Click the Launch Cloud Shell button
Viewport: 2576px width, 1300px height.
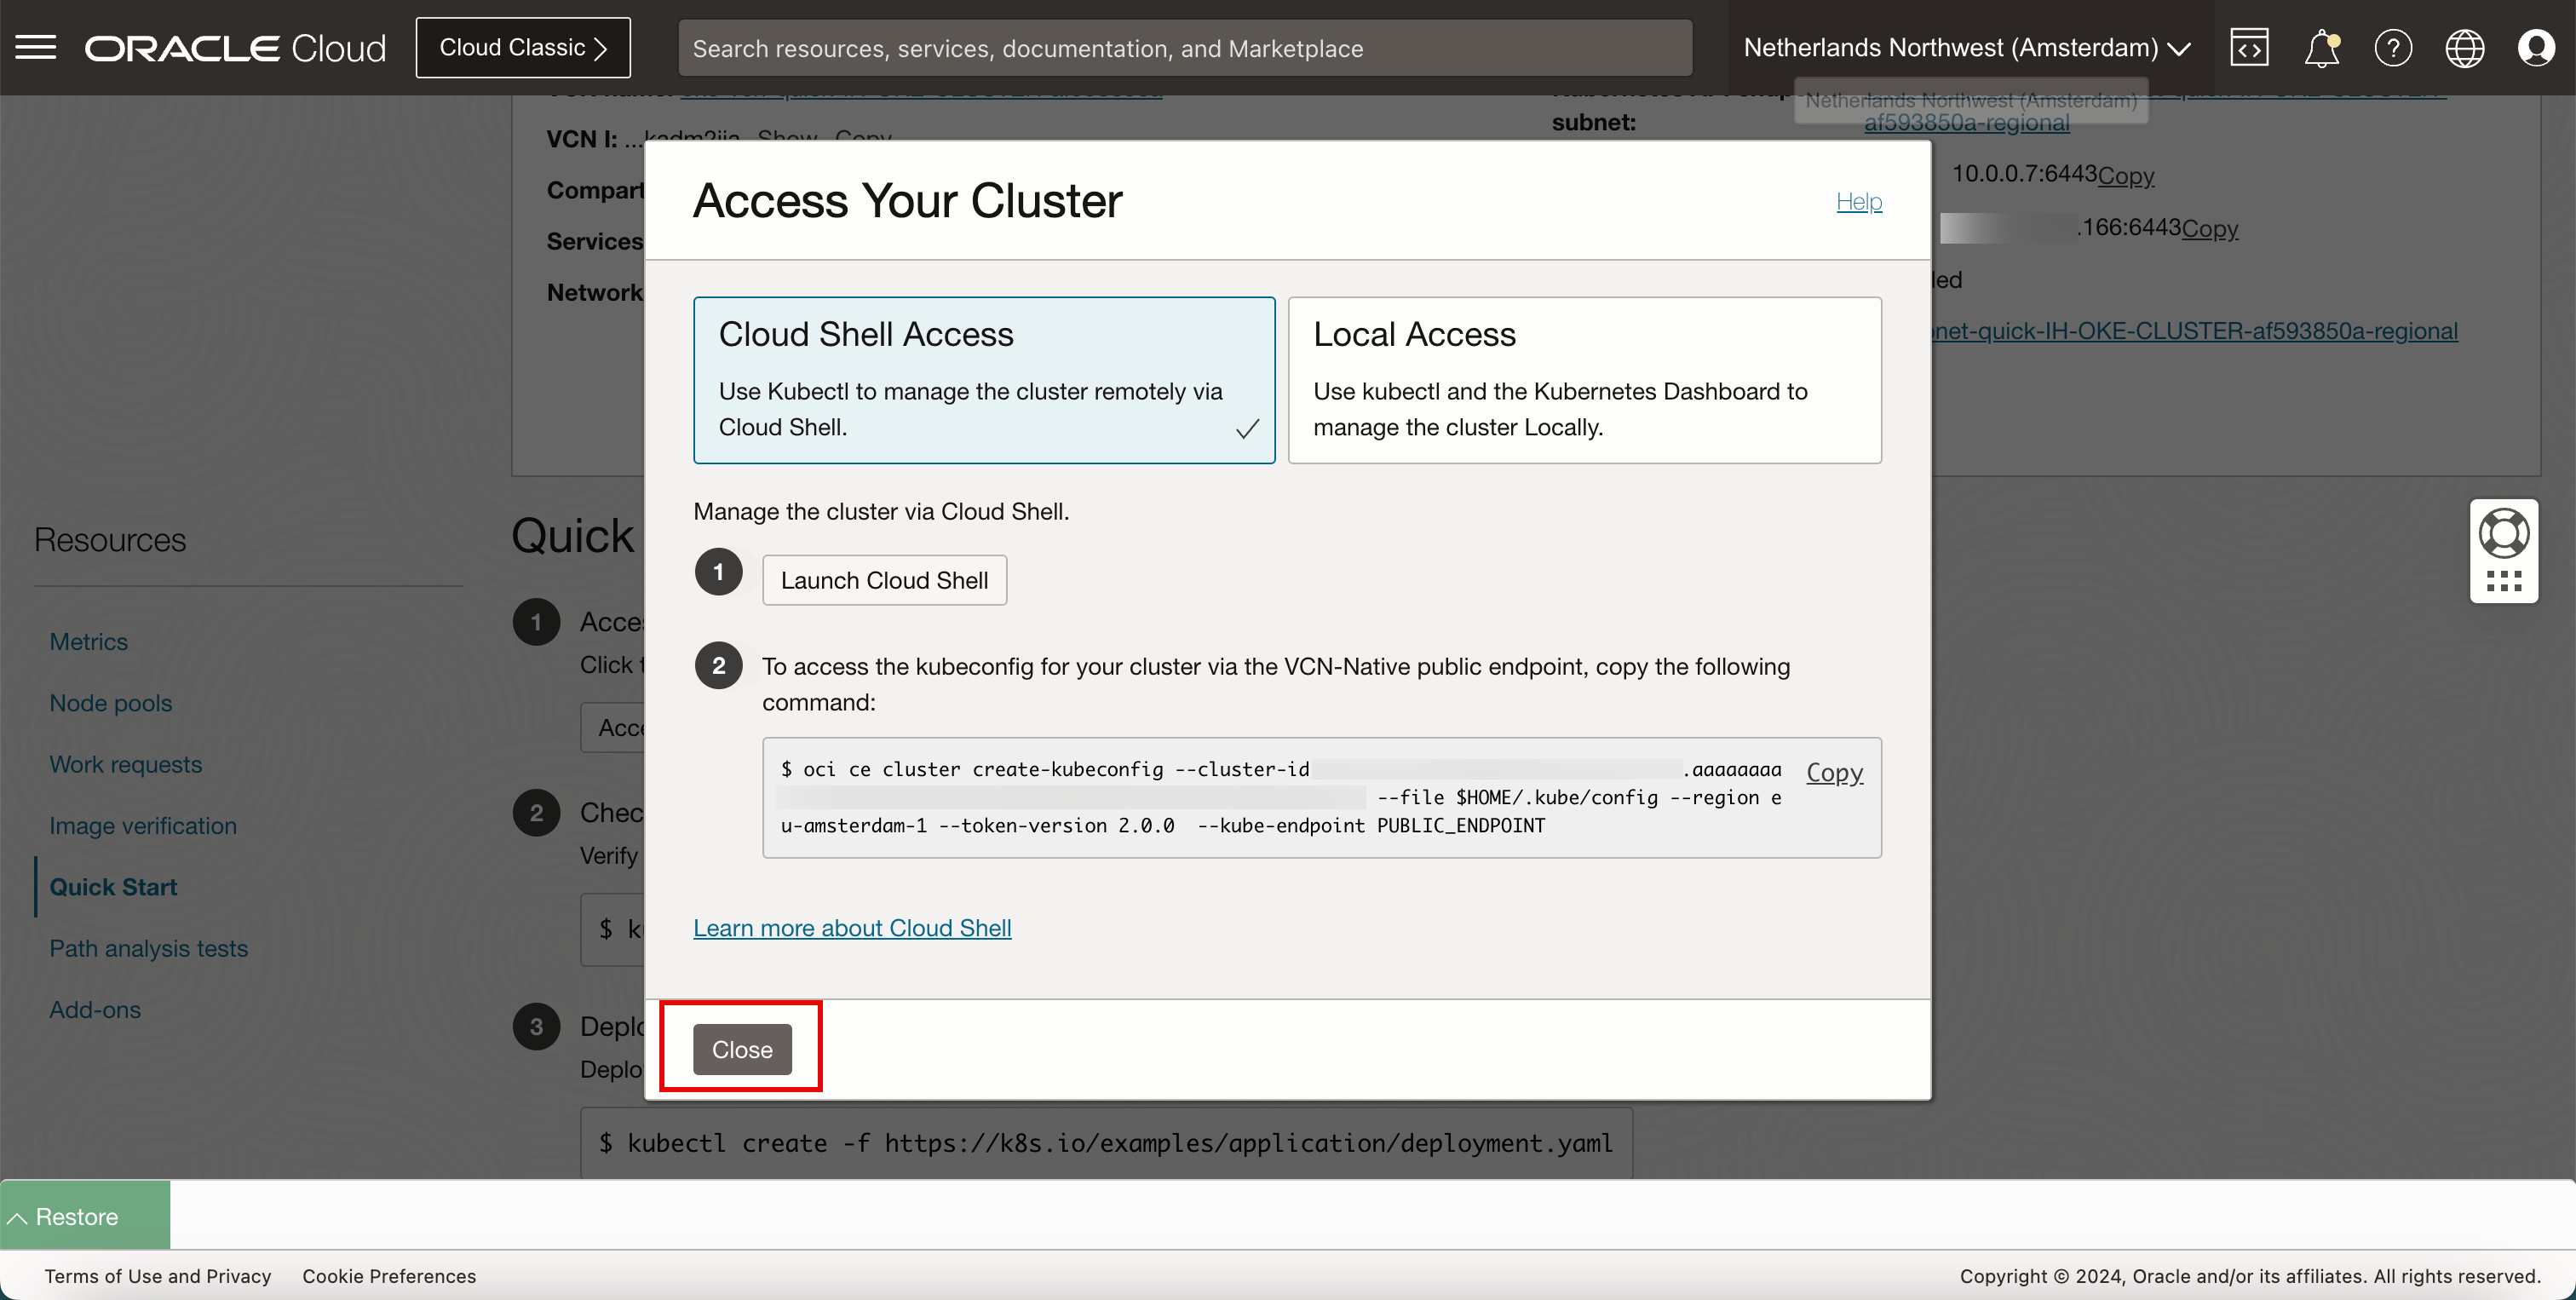point(884,580)
